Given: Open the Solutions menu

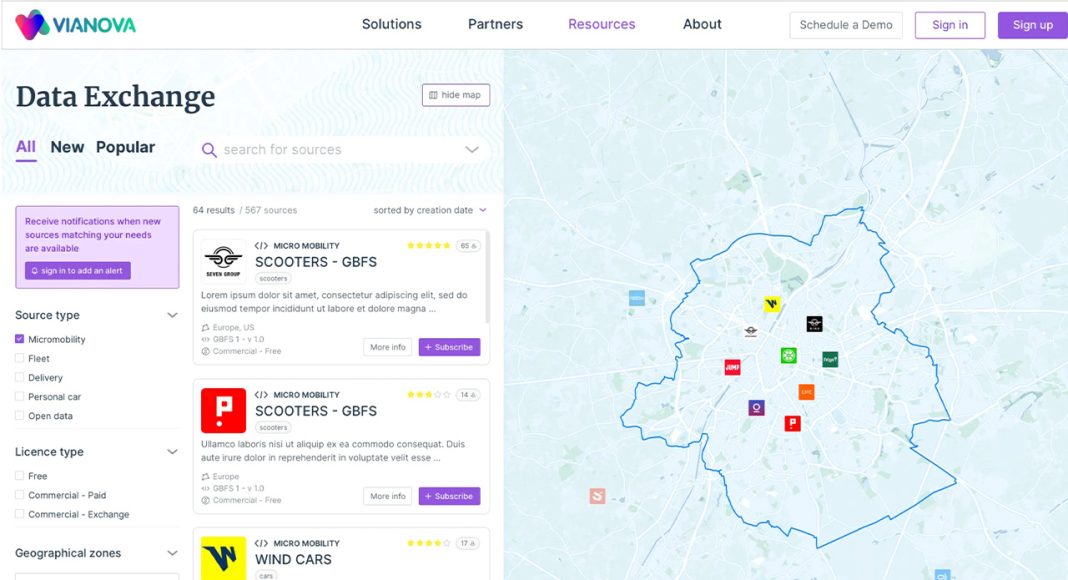Looking at the screenshot, I should coord(392,25).
